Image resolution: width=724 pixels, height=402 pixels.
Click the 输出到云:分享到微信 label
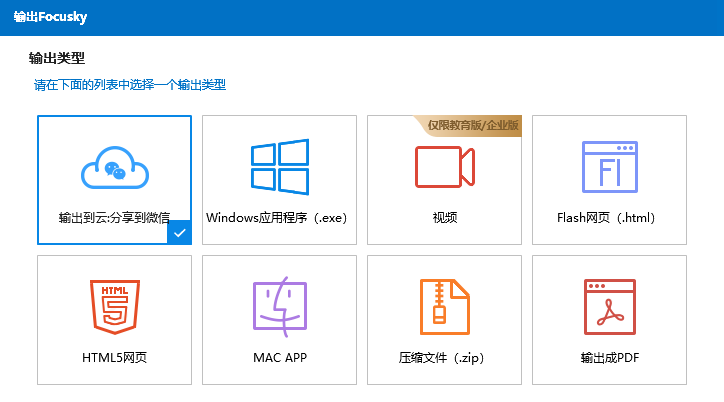point(114,218)
